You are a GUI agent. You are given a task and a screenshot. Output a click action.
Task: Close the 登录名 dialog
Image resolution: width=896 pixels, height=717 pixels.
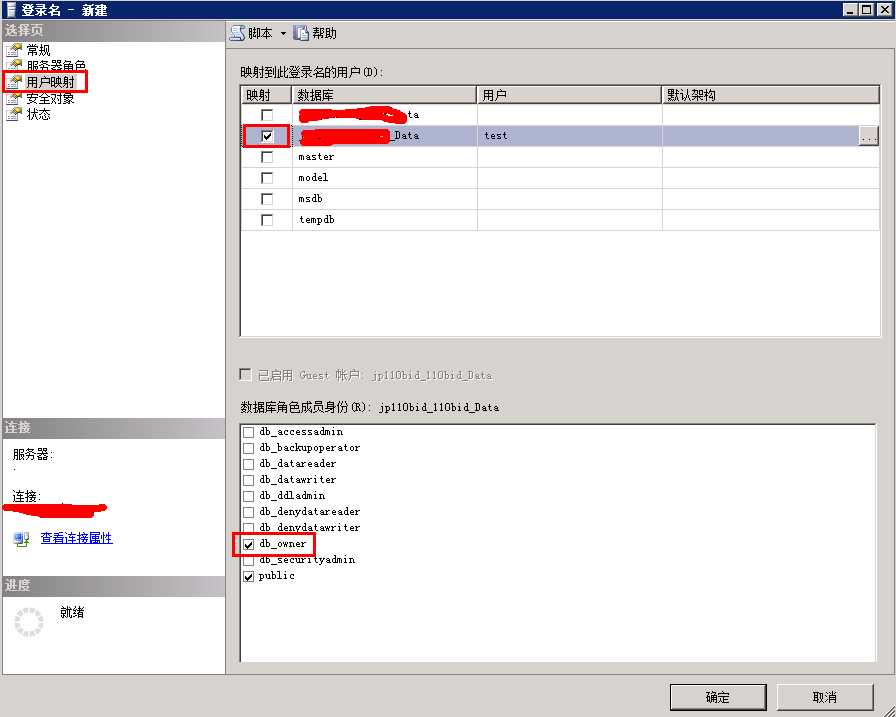click(884, 9)
